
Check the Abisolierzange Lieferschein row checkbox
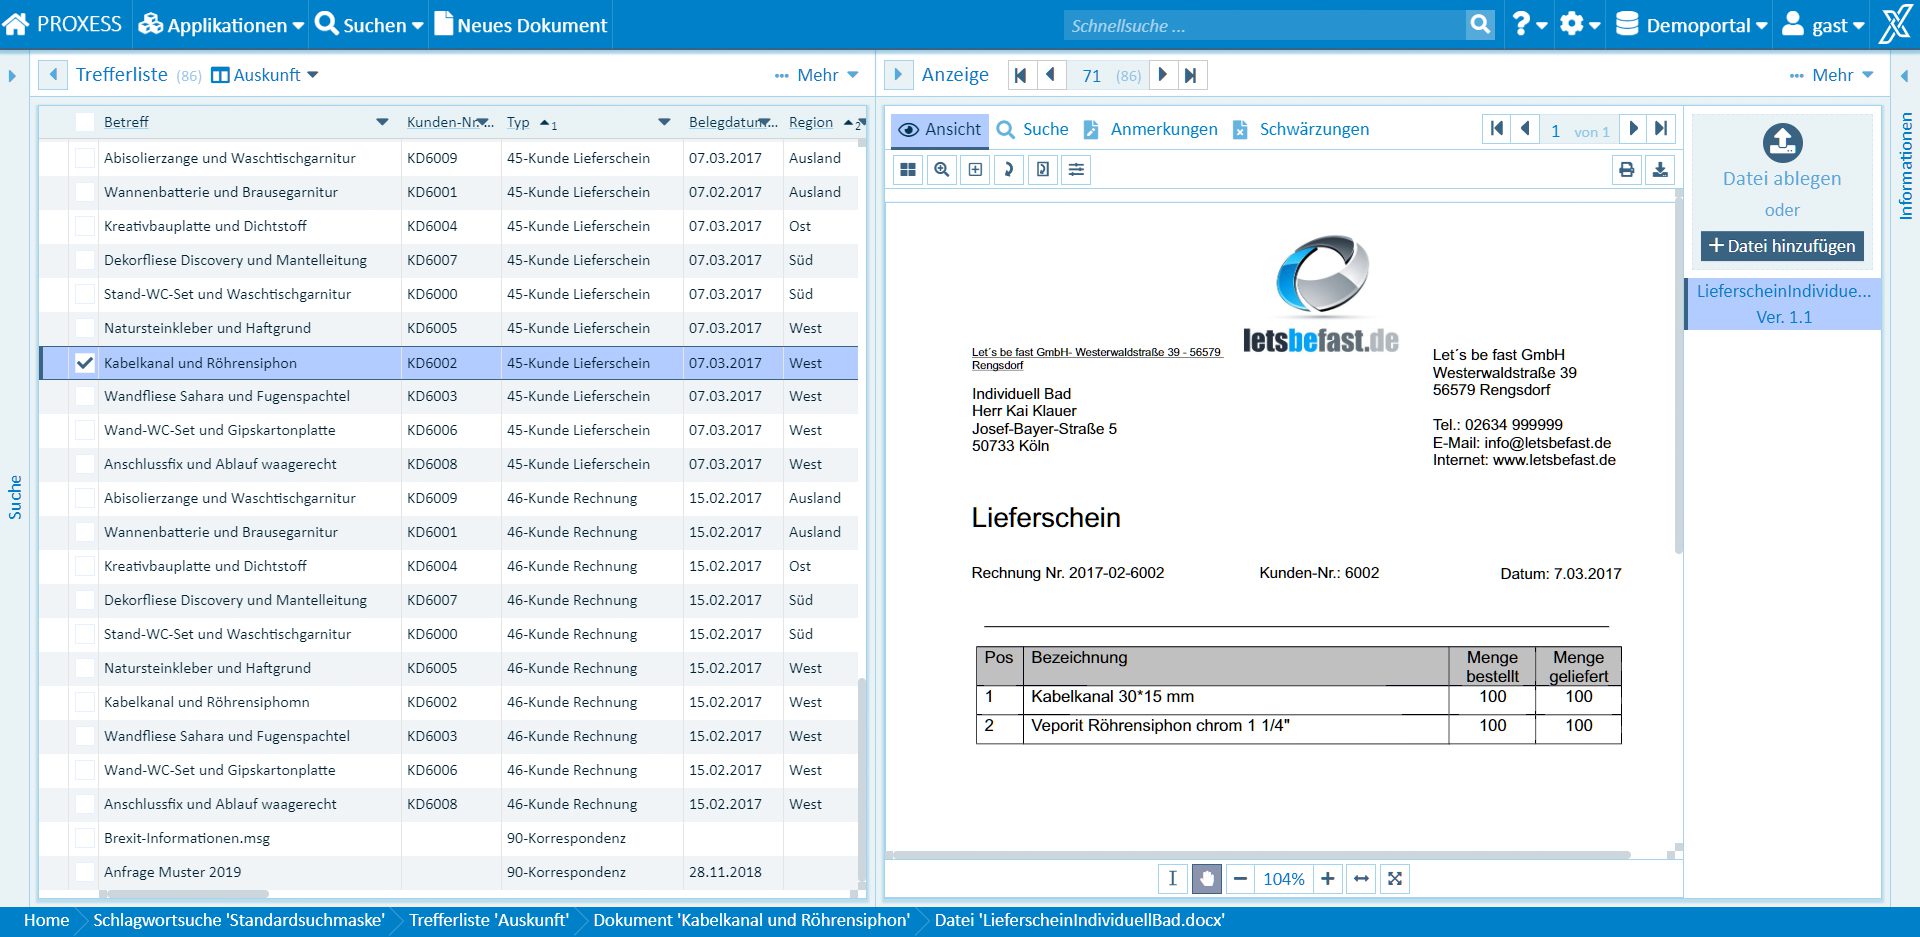pos(85,158)
